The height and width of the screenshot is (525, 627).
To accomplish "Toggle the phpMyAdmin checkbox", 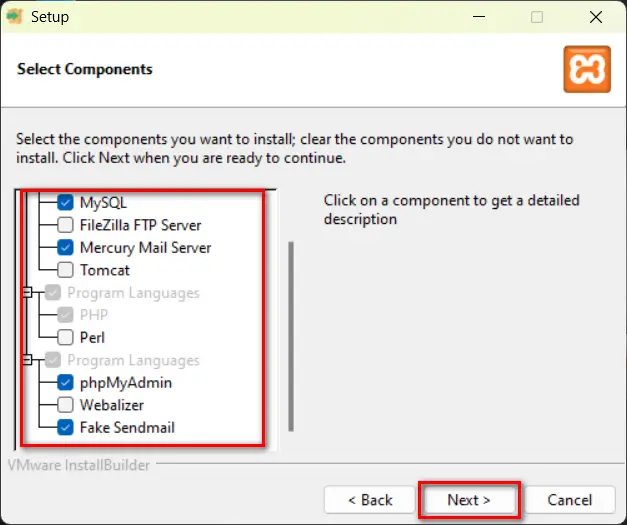I will [65, 382].
